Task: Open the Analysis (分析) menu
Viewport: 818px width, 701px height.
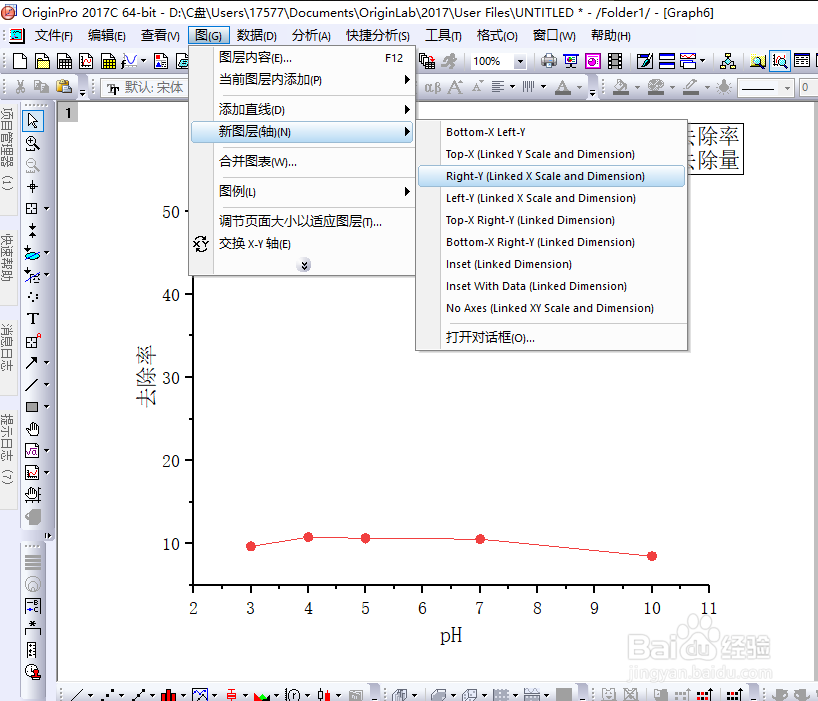Action: (x=311, y=35)
